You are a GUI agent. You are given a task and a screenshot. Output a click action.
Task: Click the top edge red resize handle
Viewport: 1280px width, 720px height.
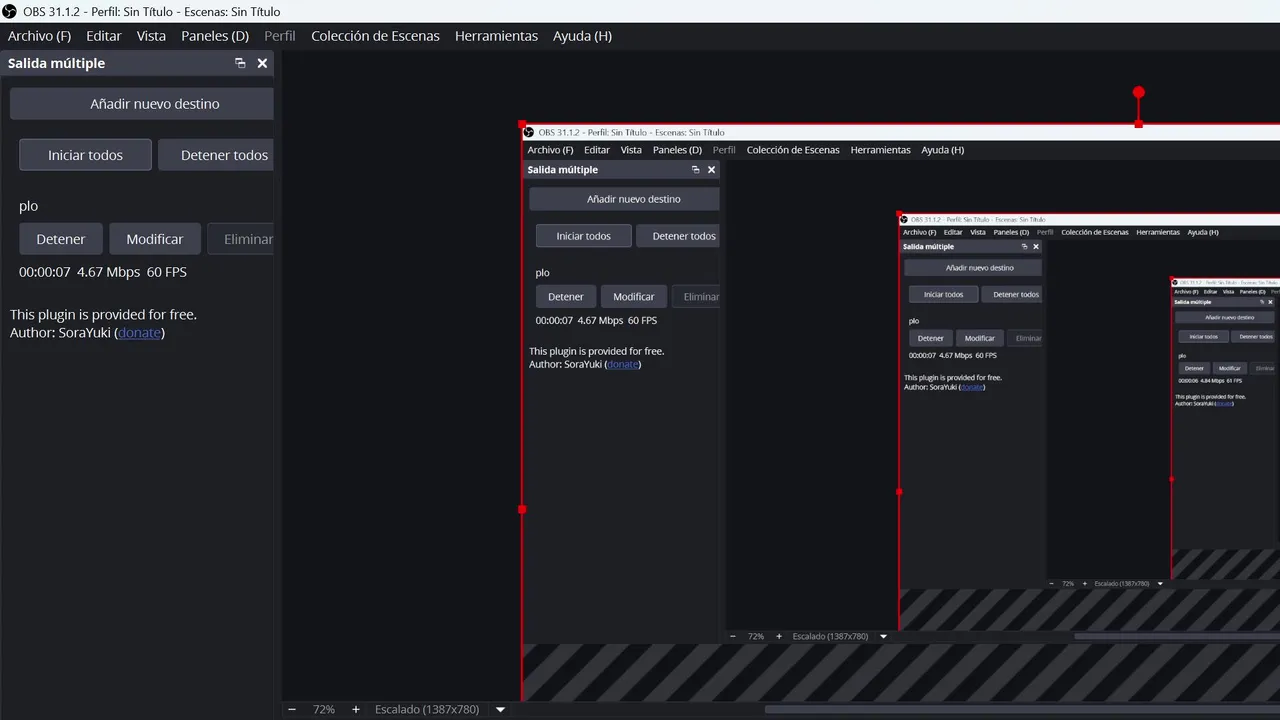(x=1138, y=124)
